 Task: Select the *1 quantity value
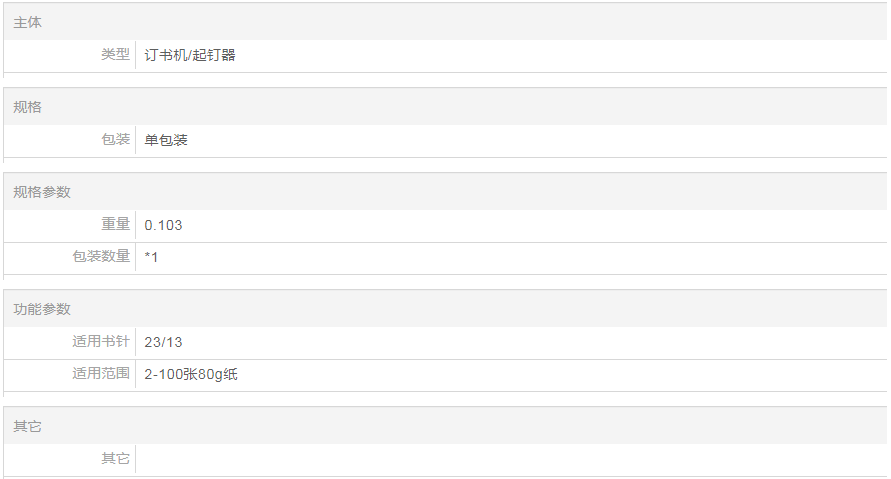151,258
